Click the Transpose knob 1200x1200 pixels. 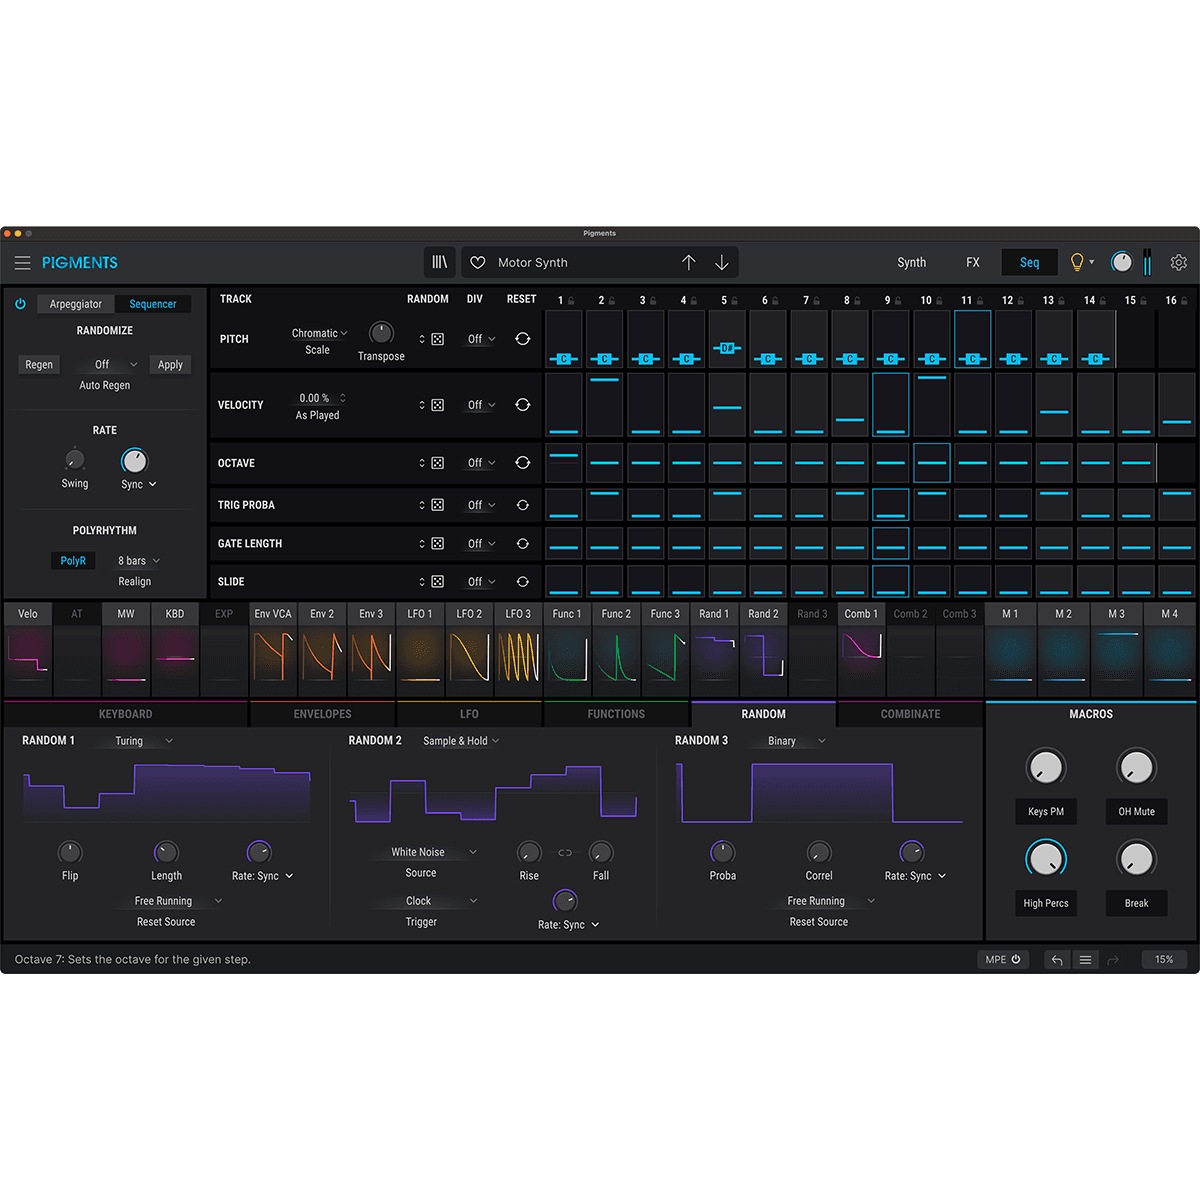point(381,333)
